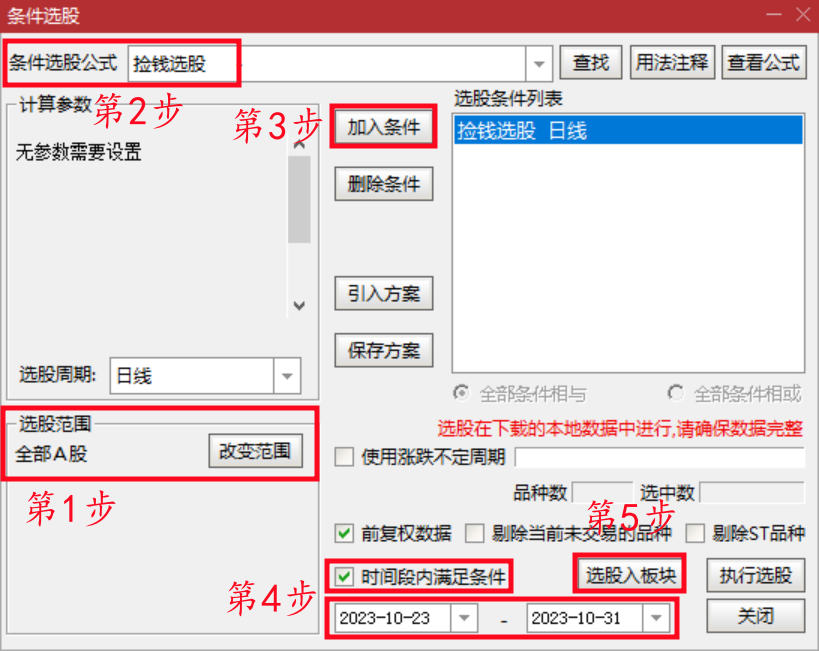Click 查看公式 to view the formula

click(764, 63)
